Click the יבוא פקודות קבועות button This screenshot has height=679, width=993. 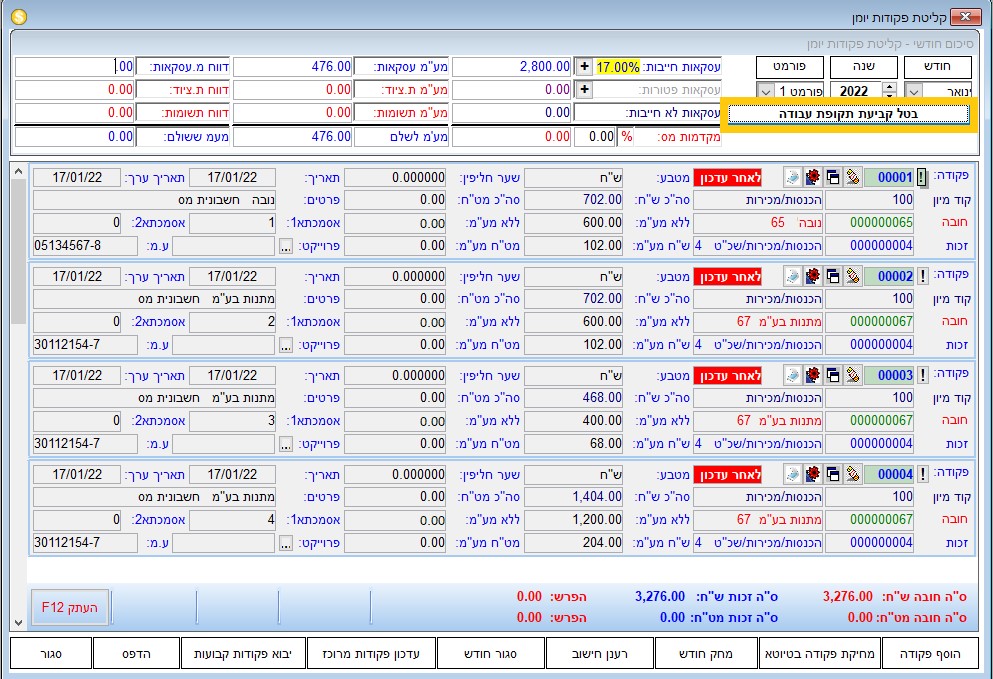[x=243, y=654]
